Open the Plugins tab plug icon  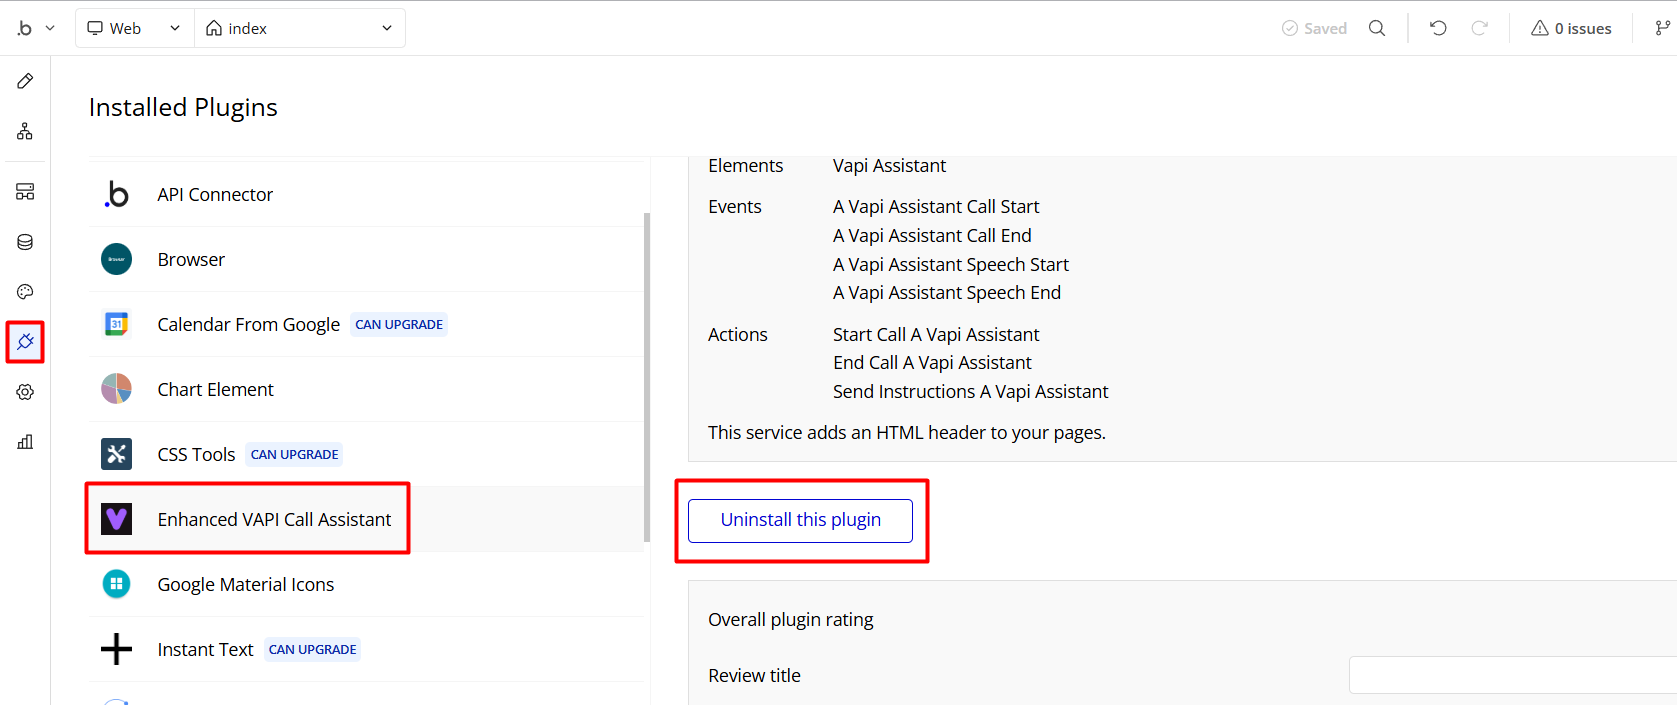(25, 342)
